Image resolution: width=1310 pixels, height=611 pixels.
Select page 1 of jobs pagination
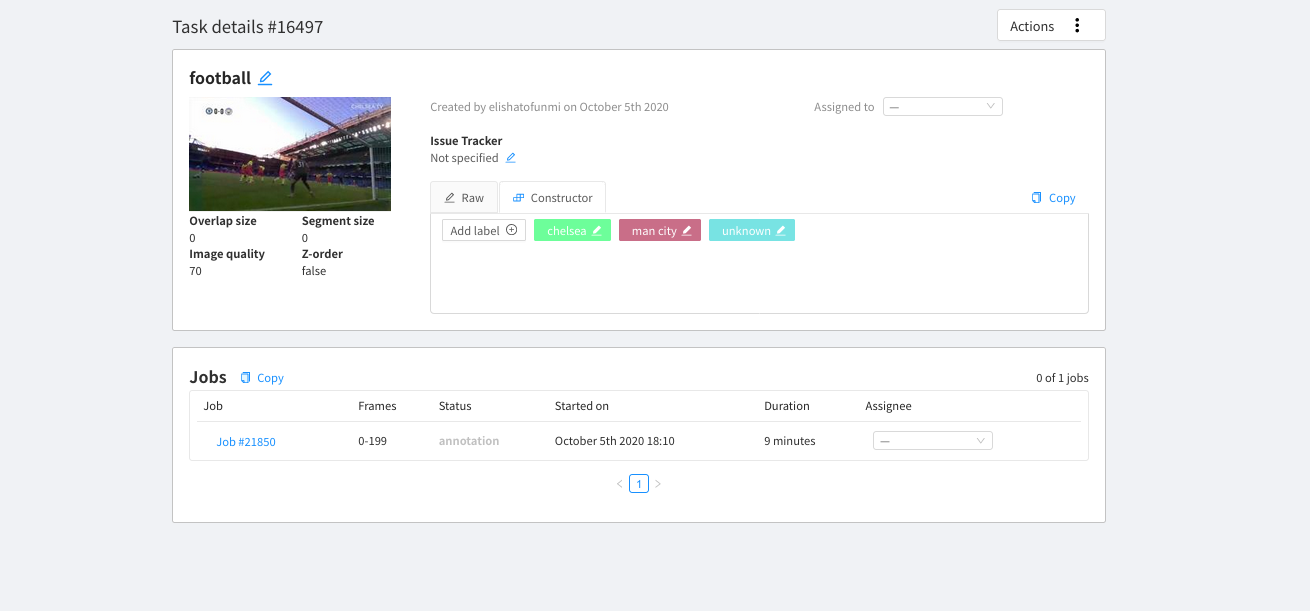639,483
